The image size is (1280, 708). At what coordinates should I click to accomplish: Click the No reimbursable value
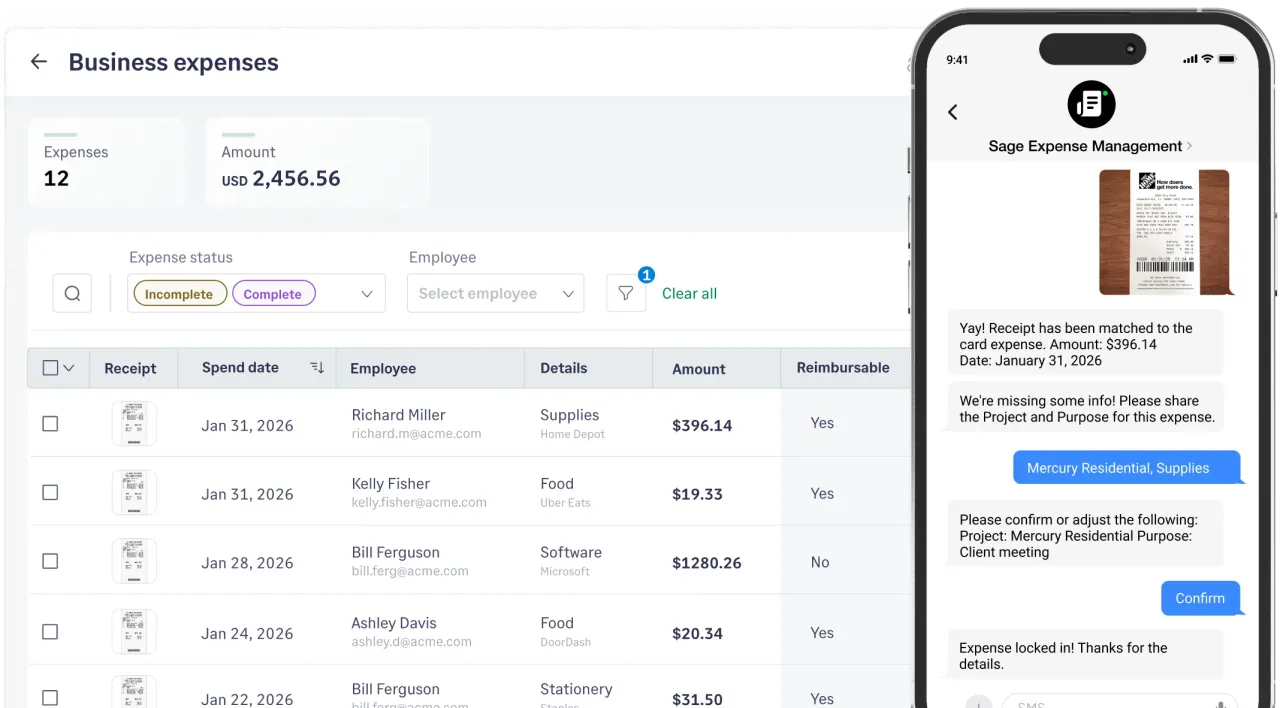click(820, 562)
